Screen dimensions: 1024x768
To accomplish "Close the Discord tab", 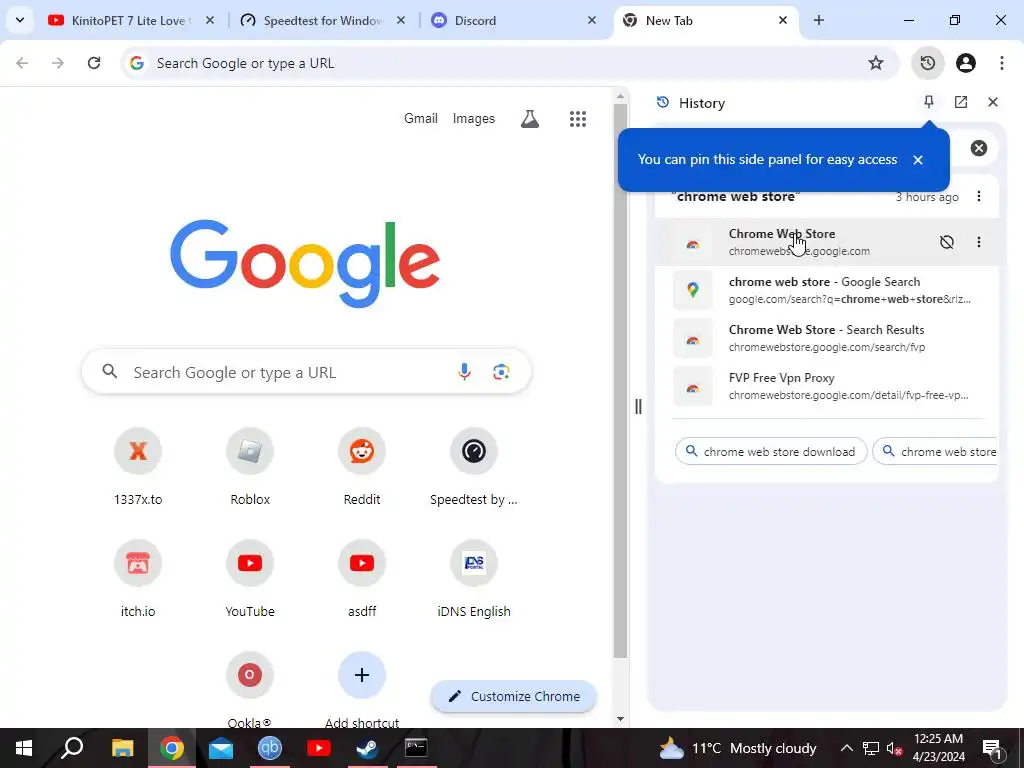I will pyautogui.click(x=592, y=20).
